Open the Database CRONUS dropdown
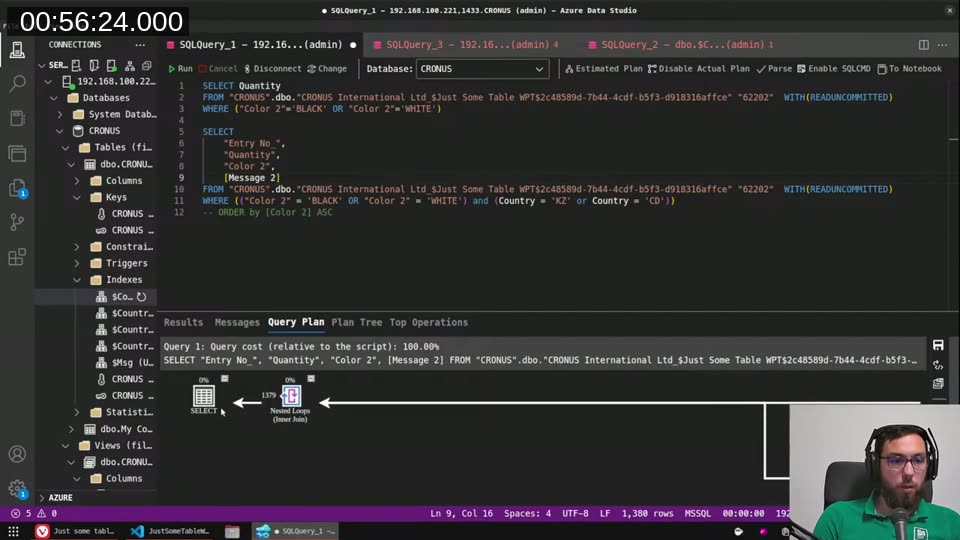The width and height of the screenshot is (960, 540). (x=482, y=69)
